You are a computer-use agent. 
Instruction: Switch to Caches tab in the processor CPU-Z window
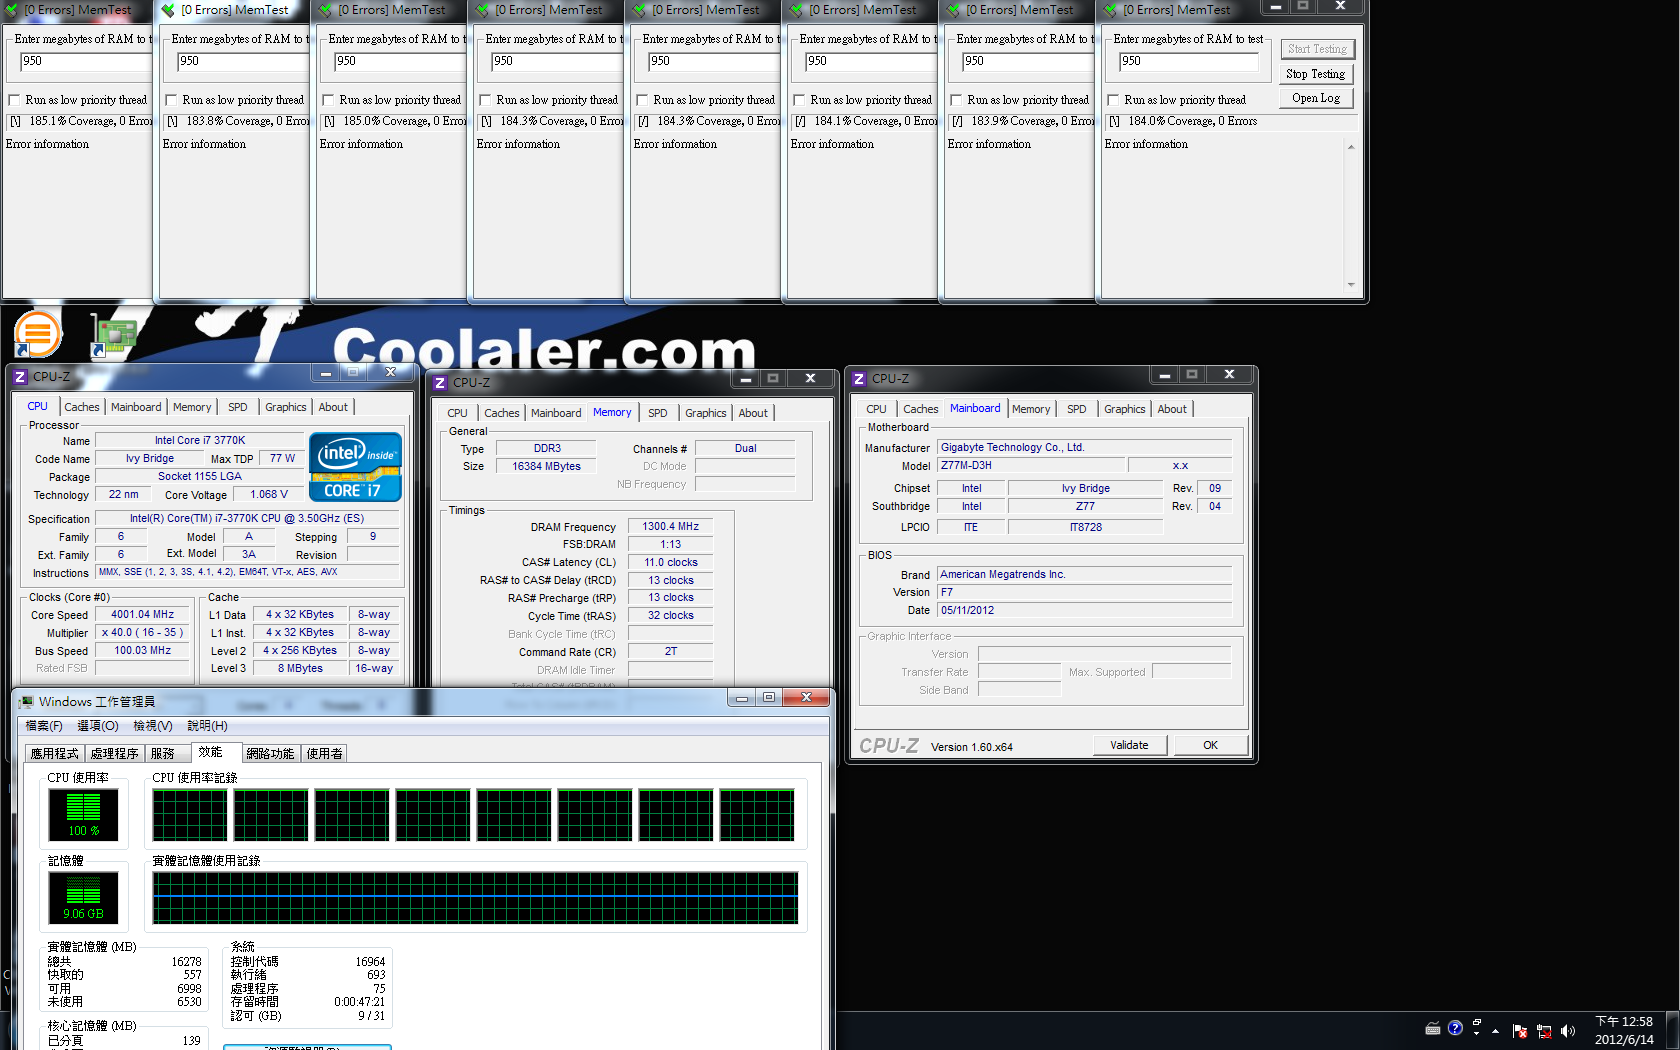click(x=82, y=407)
